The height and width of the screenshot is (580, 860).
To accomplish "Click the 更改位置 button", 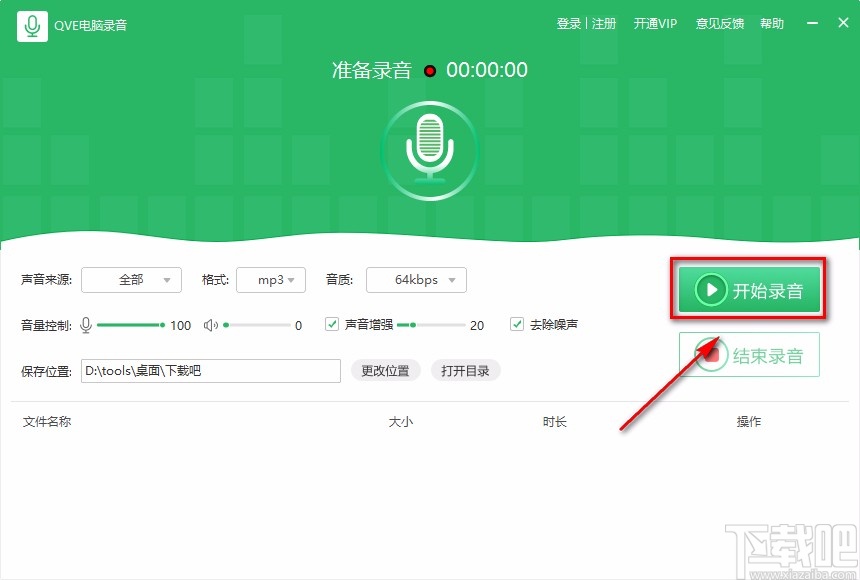I will [385, 370].
